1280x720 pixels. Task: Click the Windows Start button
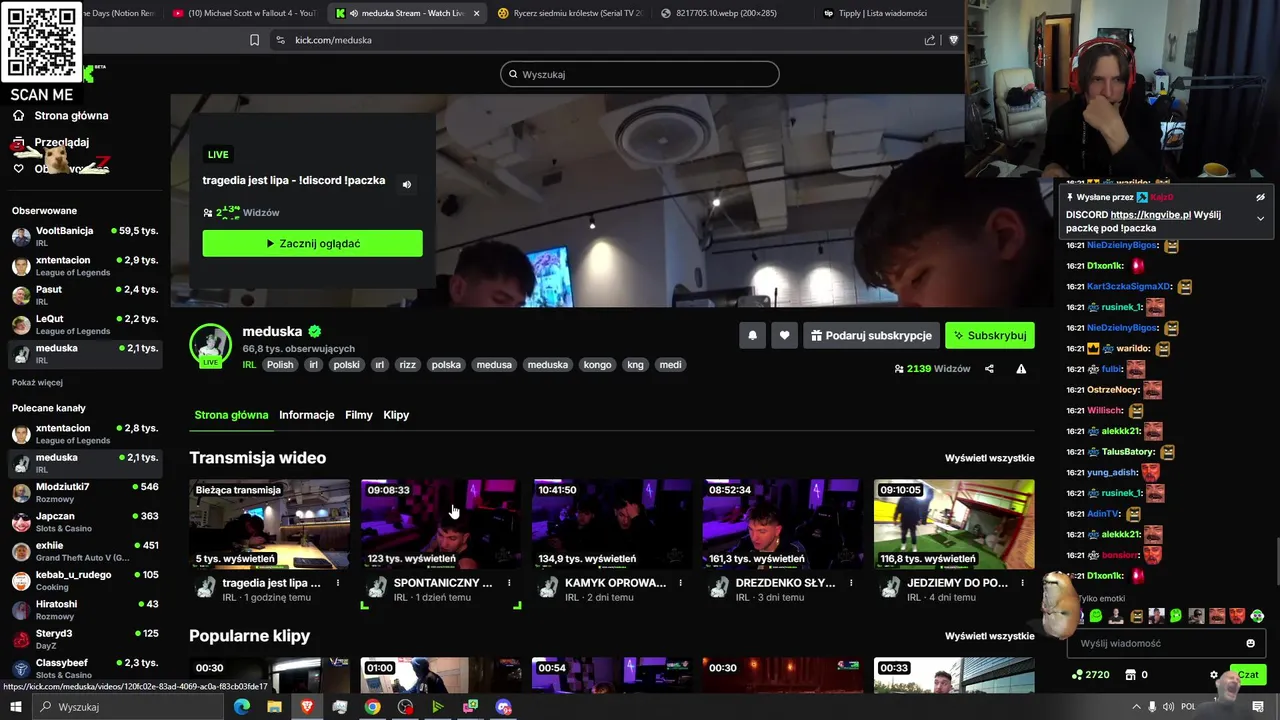point(17,707)
